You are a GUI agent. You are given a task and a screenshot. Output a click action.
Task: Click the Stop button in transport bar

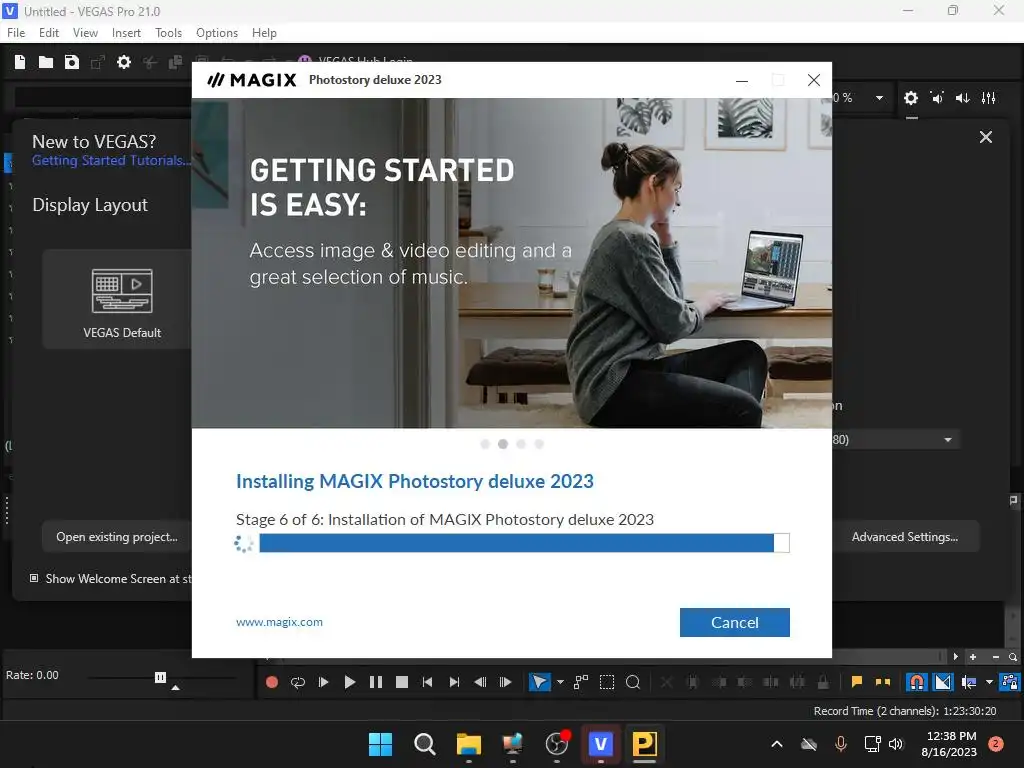click(402, 682)
